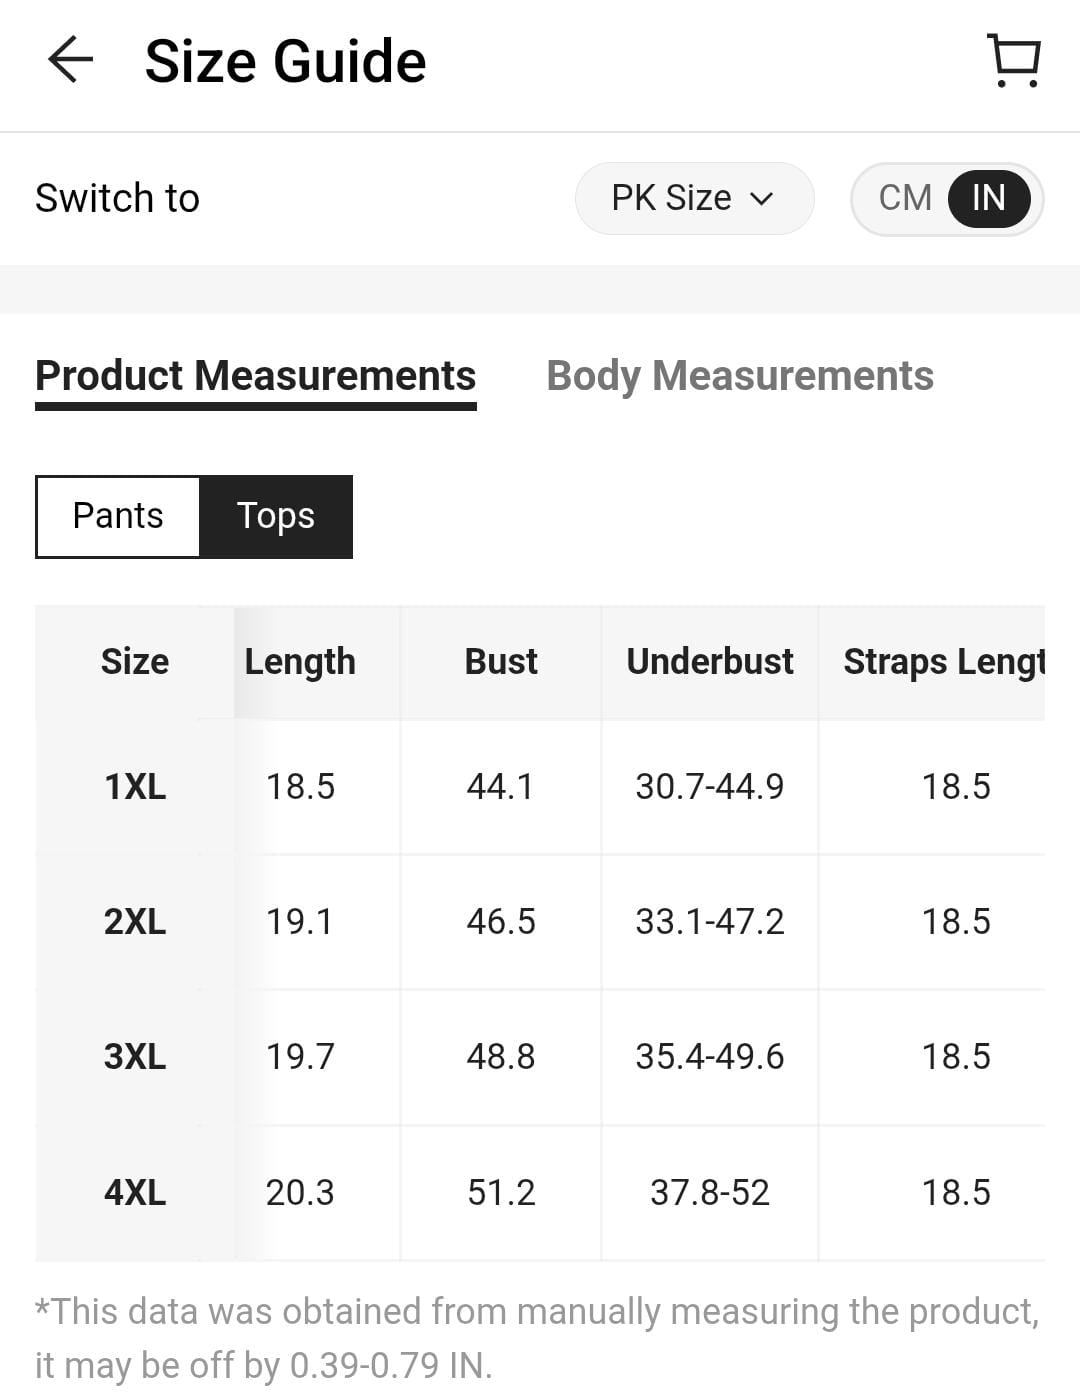Select the 4XL size row label
The width and height of the screenshot is (1080, 1396).
point(135,1192)
